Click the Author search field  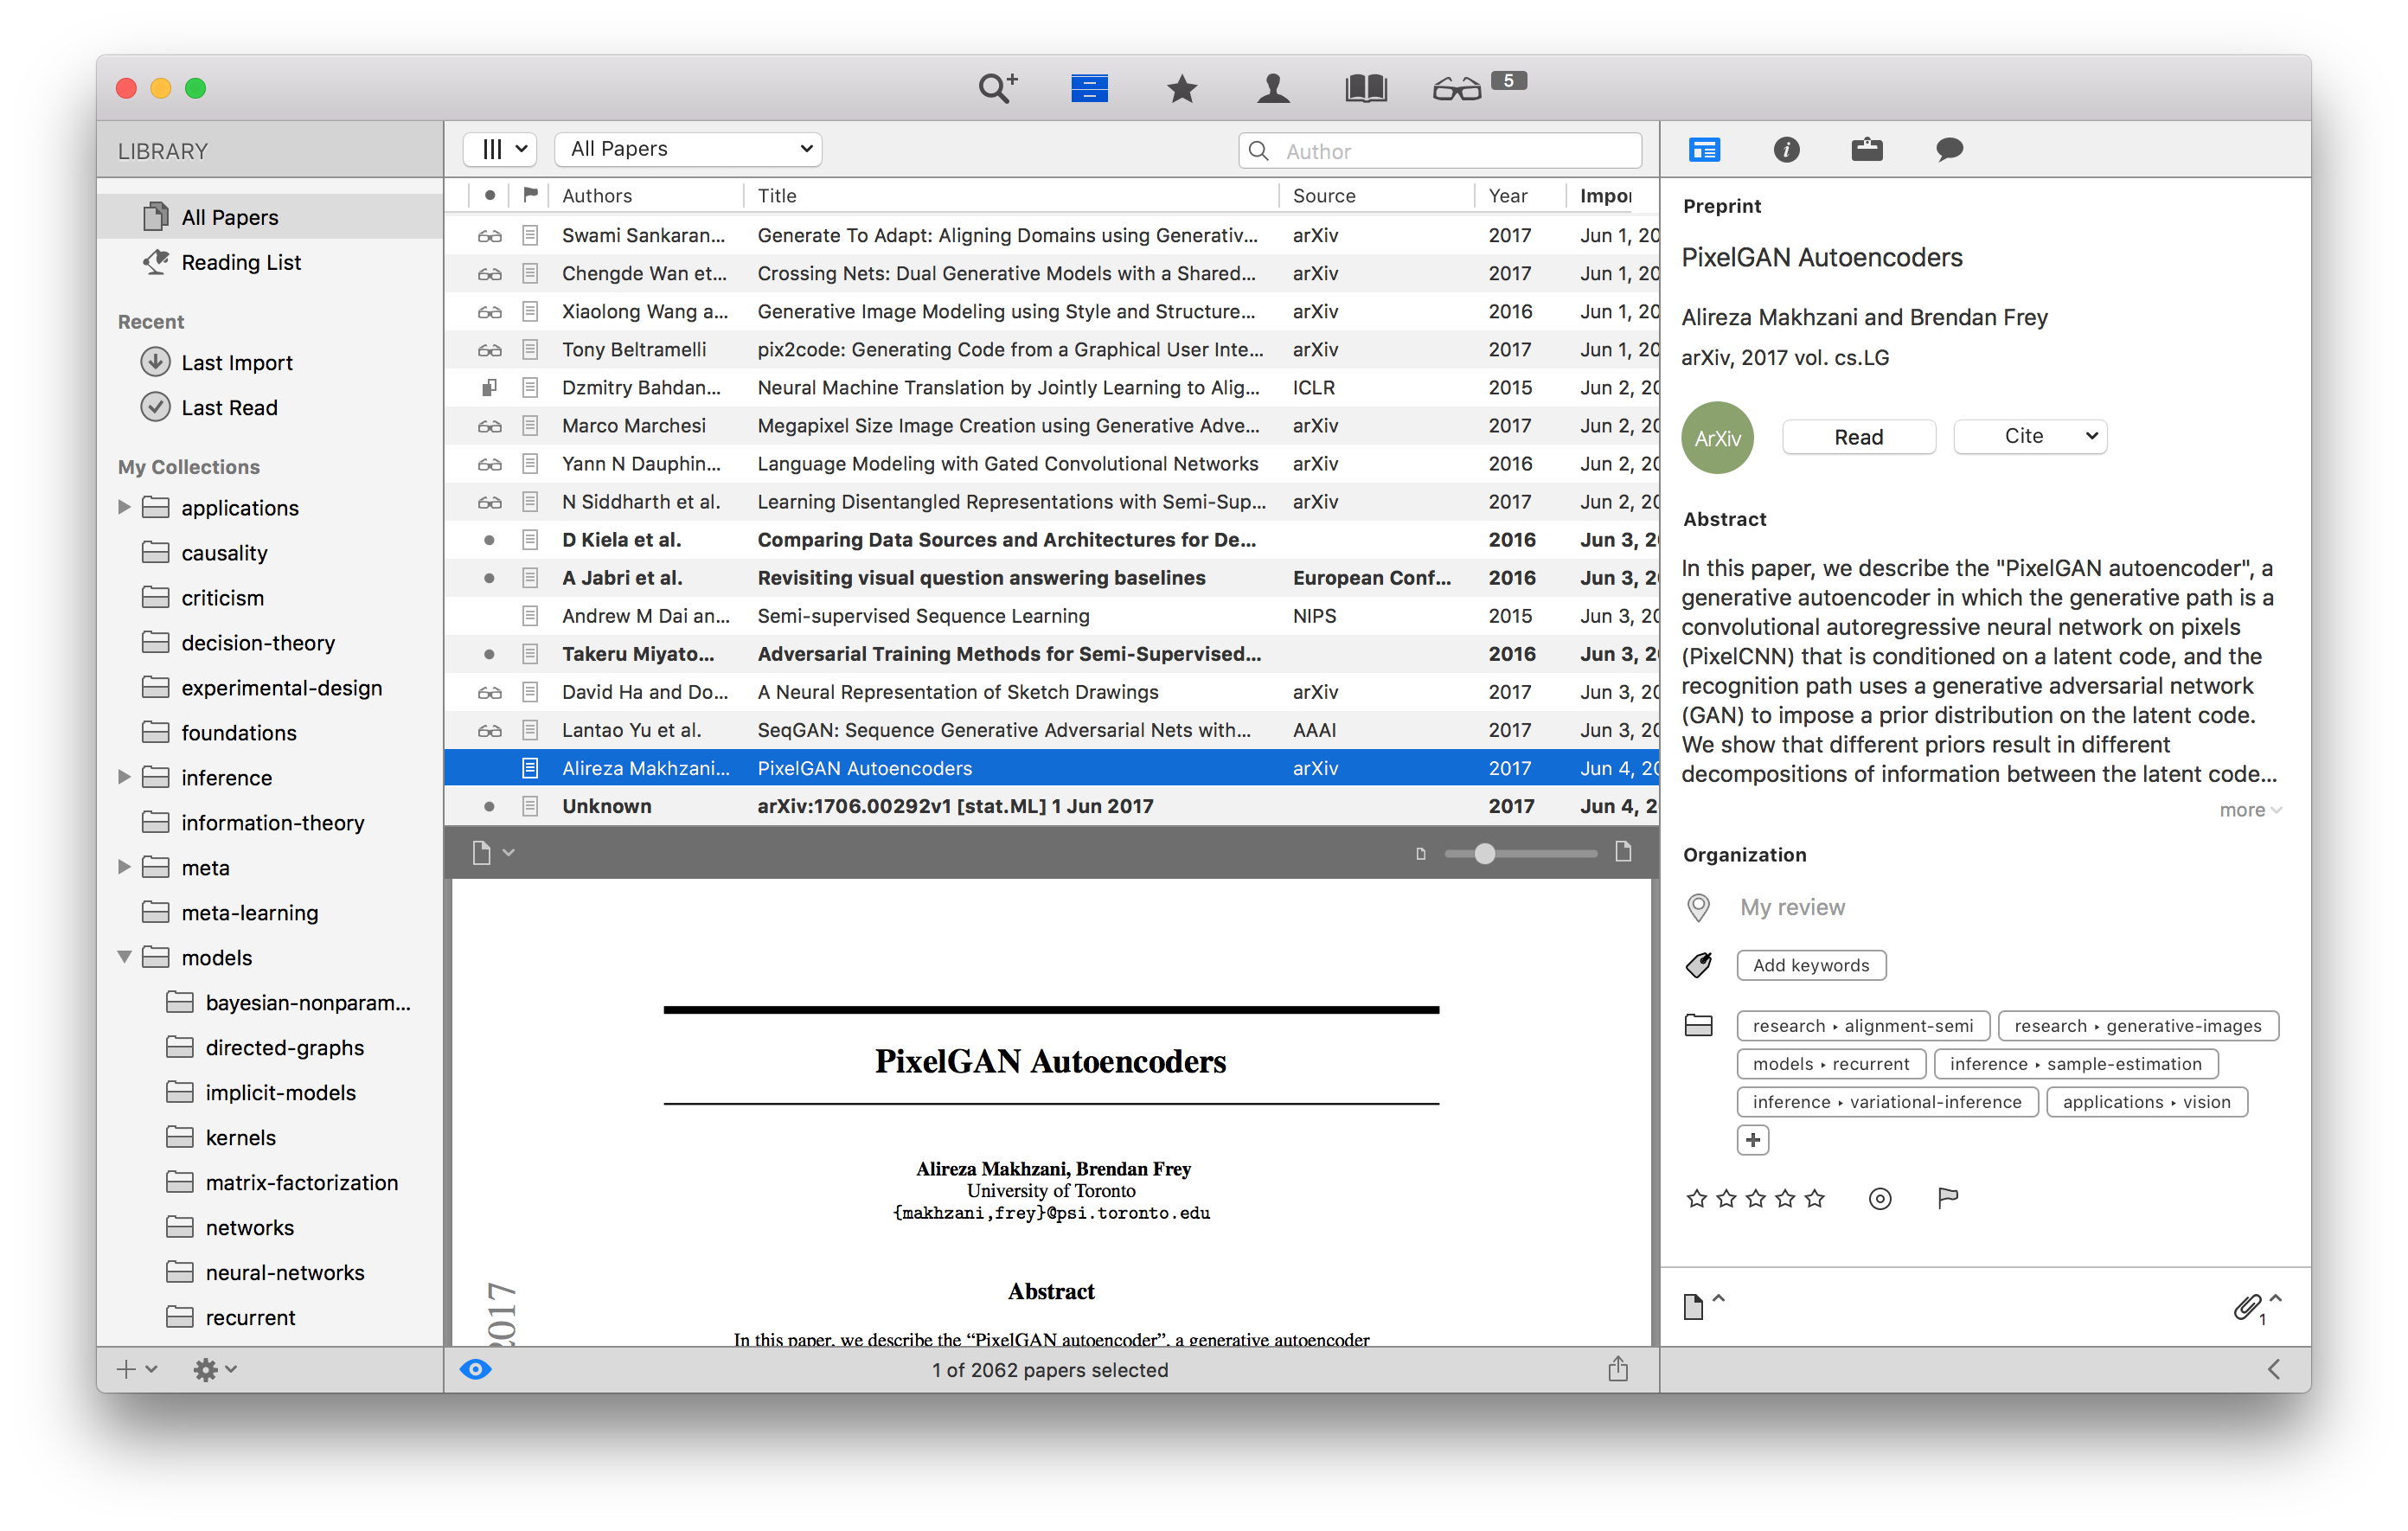[x=1440, y=150]
